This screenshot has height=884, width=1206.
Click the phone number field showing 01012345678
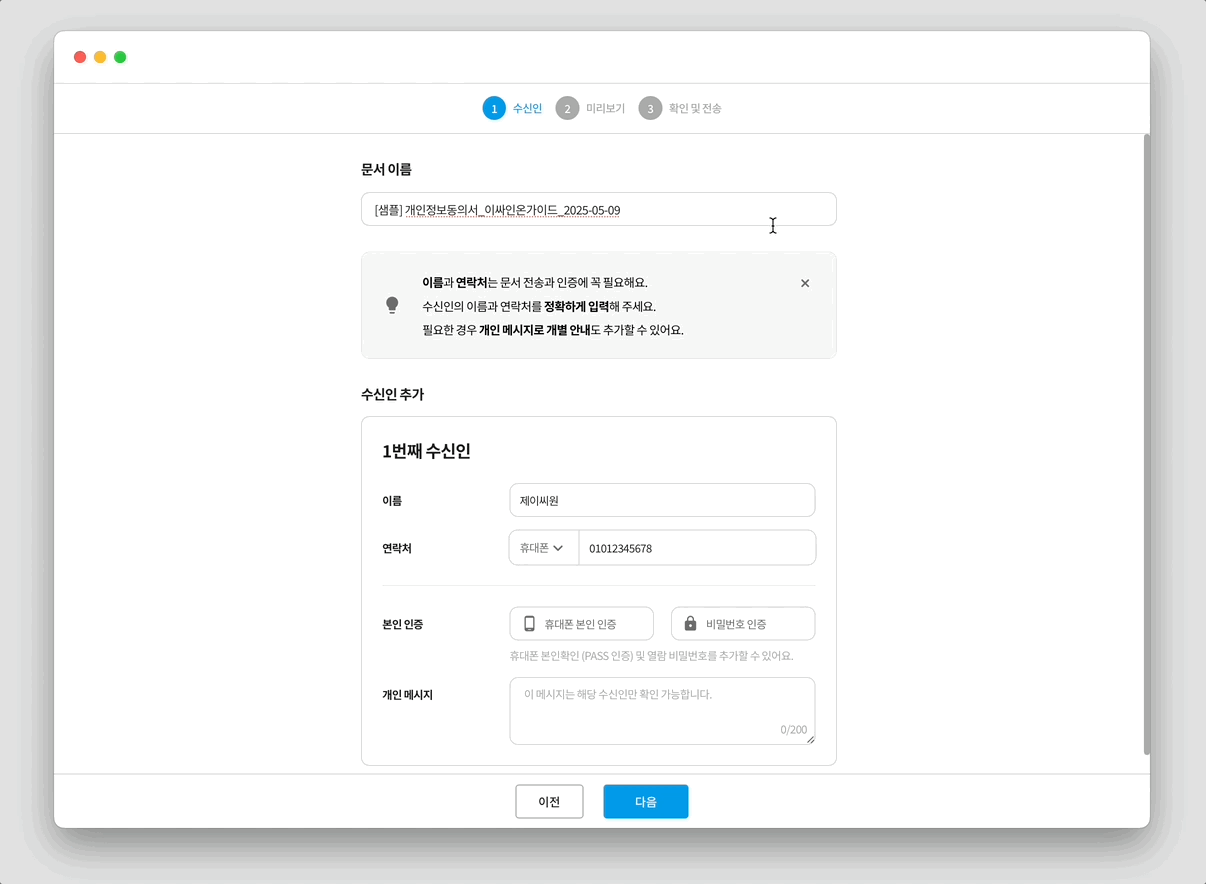click(x=697, y=547)
